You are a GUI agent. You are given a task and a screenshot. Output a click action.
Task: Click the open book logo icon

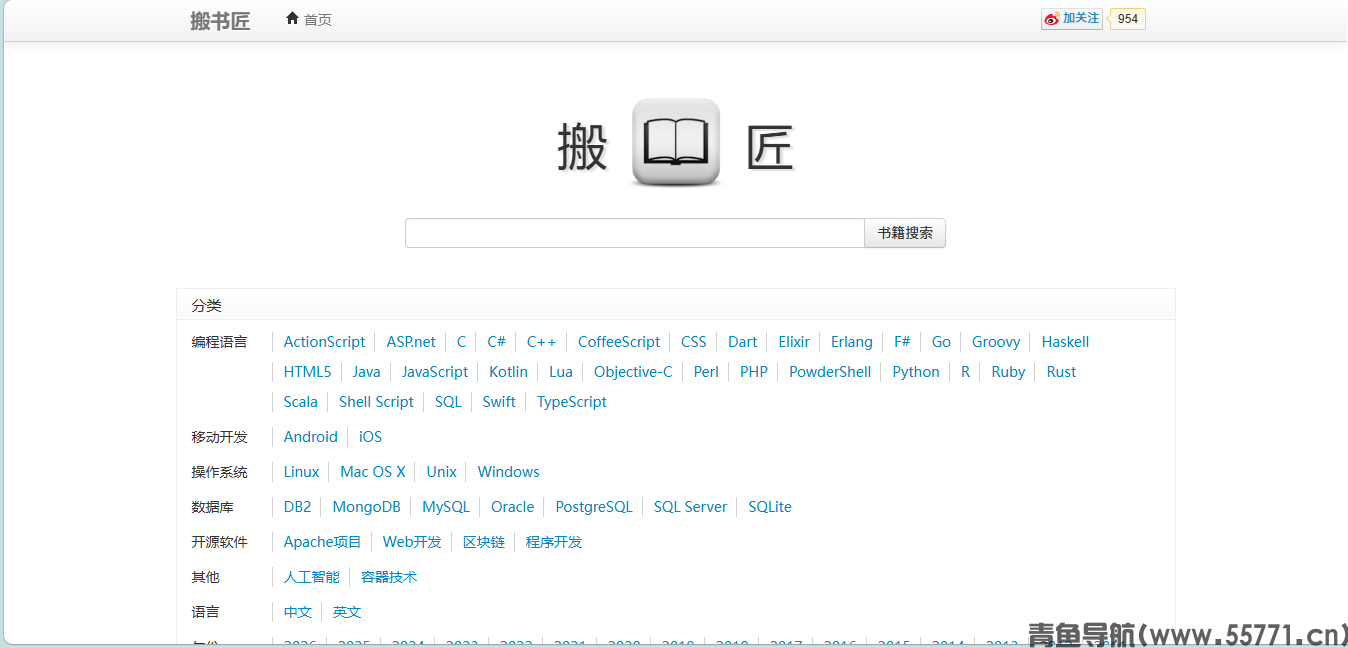676,142
